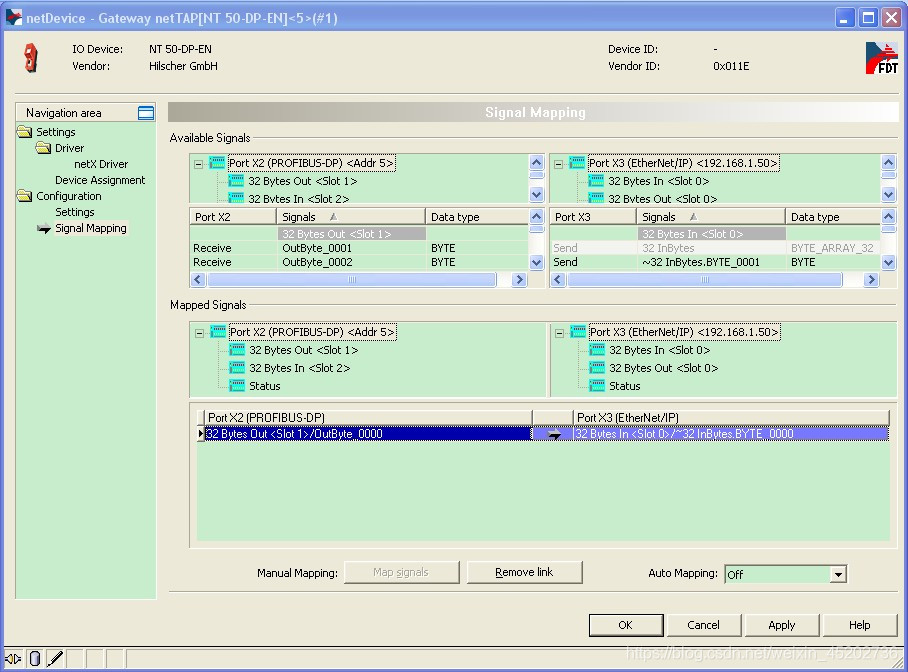
Task: Click the Port X3 Data type column header
Action: [x=833, y=217]
